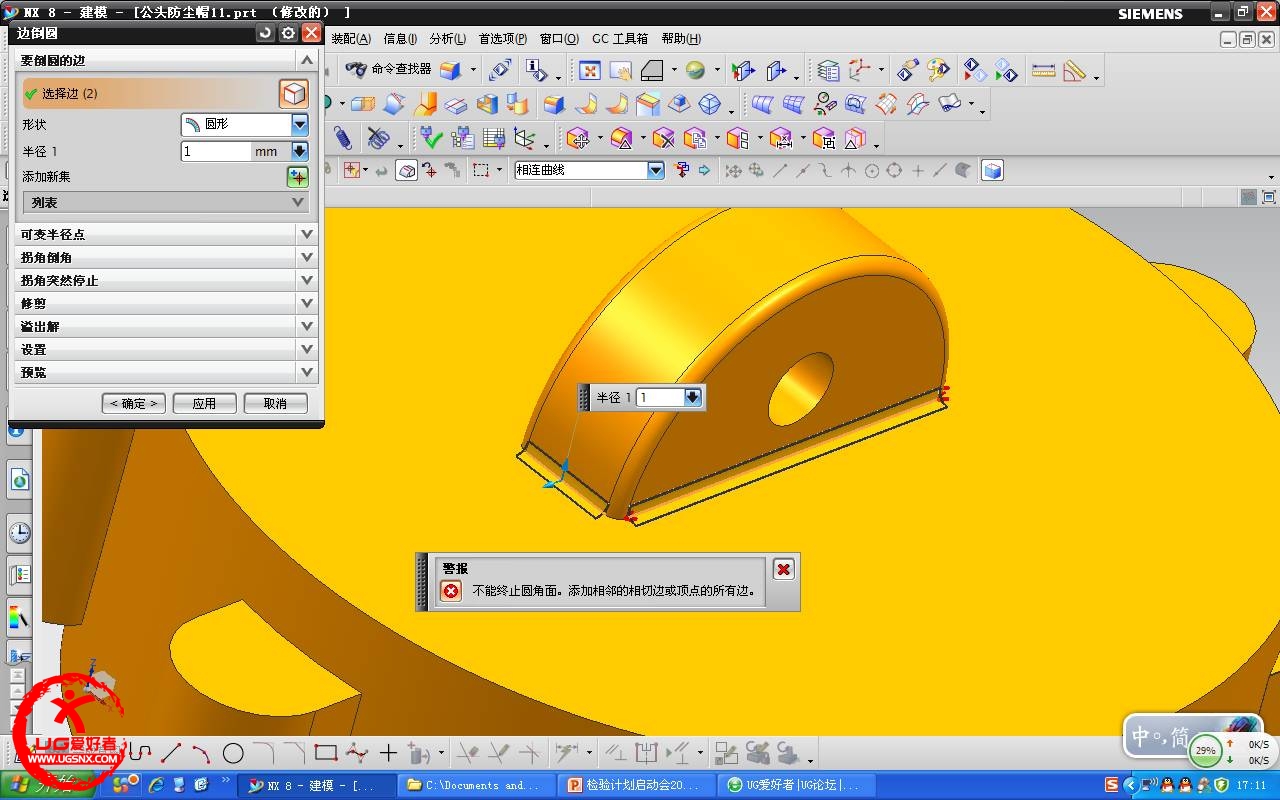Close the 警报 alert popup

click(x=783, y=569)
